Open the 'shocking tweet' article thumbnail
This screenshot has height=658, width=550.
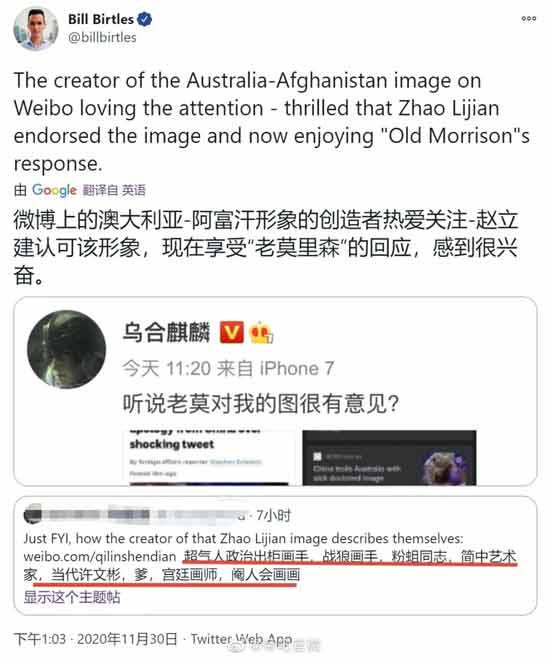point(209,458)
